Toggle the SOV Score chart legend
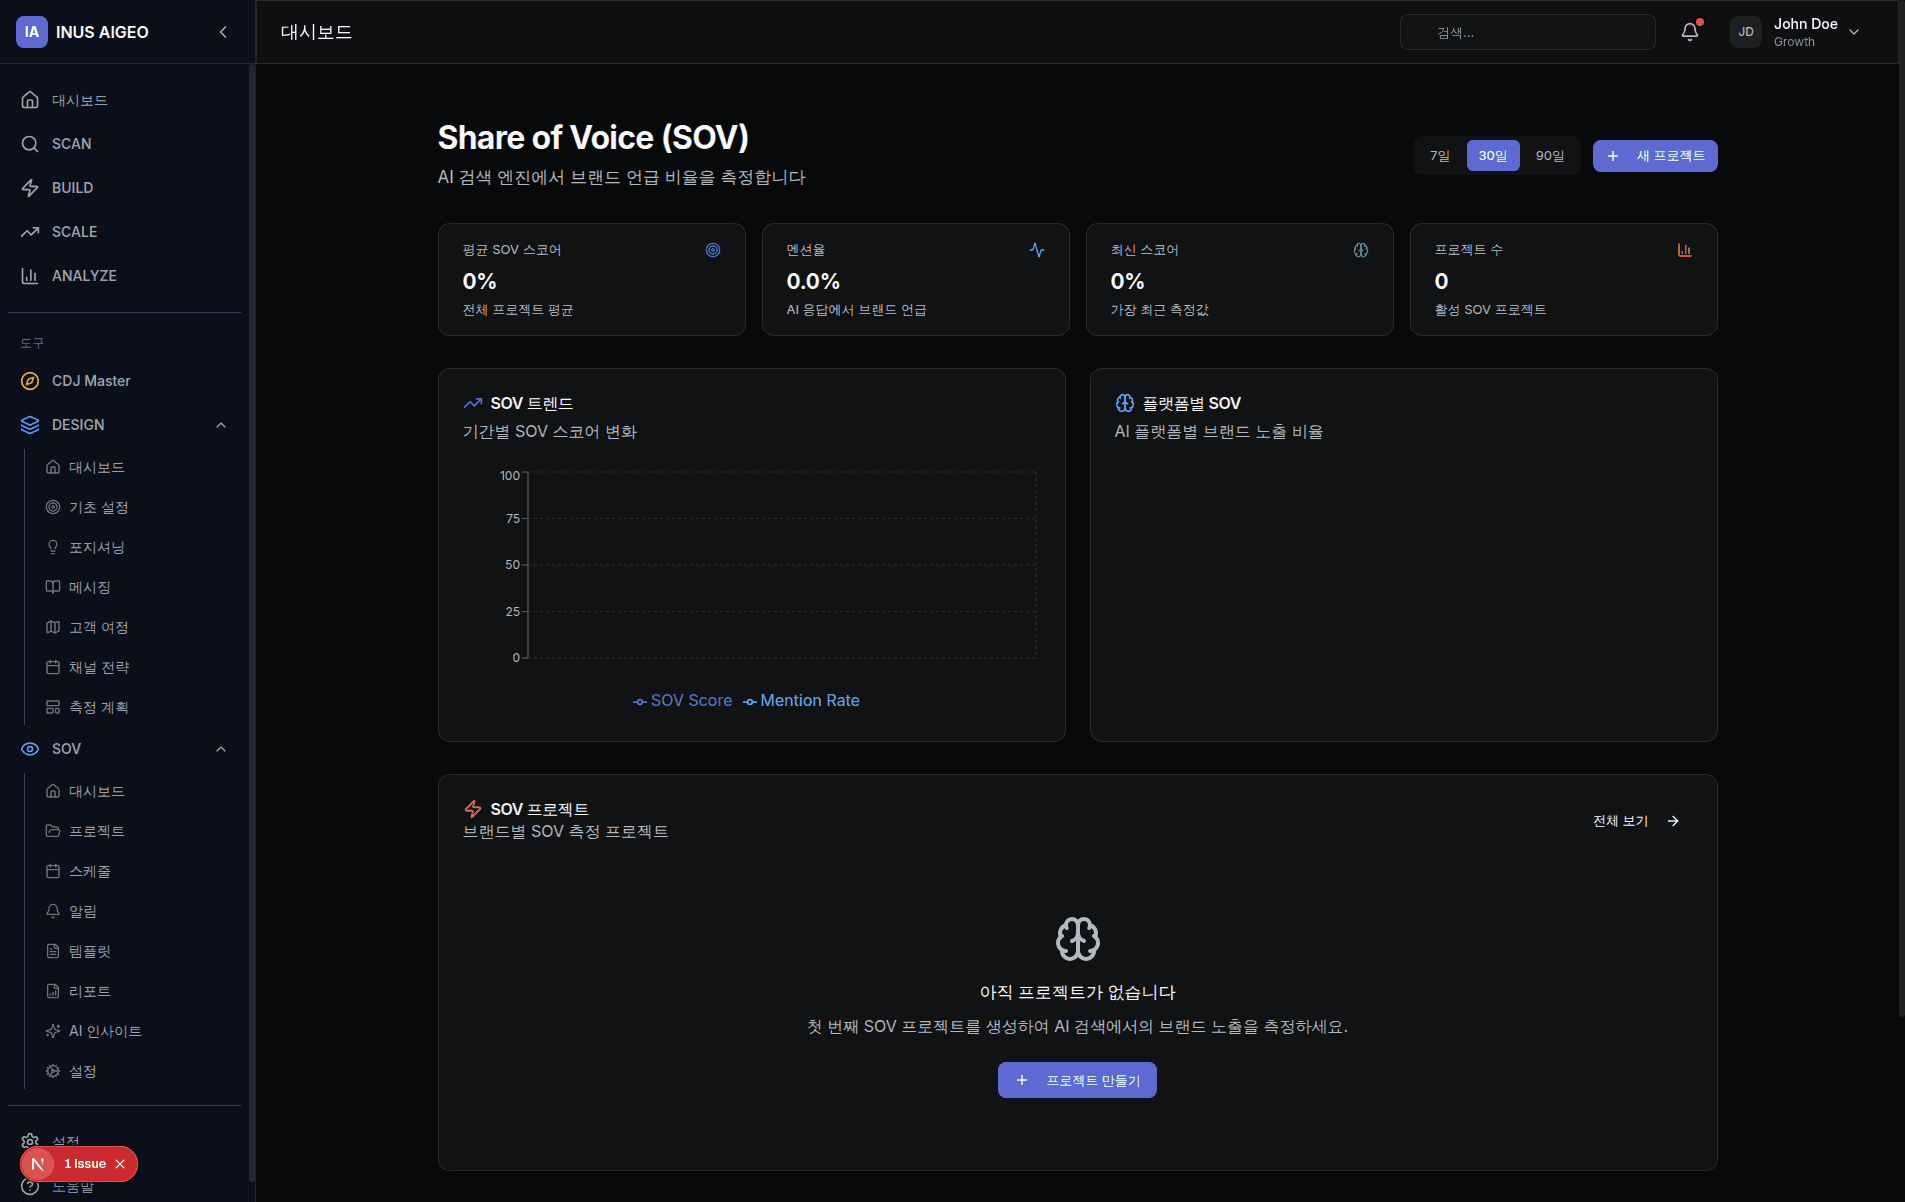The image size is (1905, 1202). [x=683, y=701]
